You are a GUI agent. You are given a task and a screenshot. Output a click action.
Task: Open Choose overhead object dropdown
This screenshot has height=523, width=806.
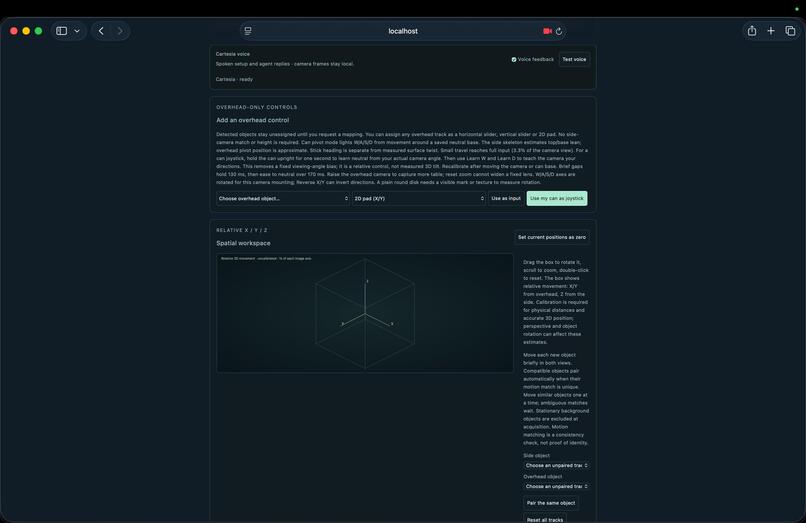tap(283, 199)
